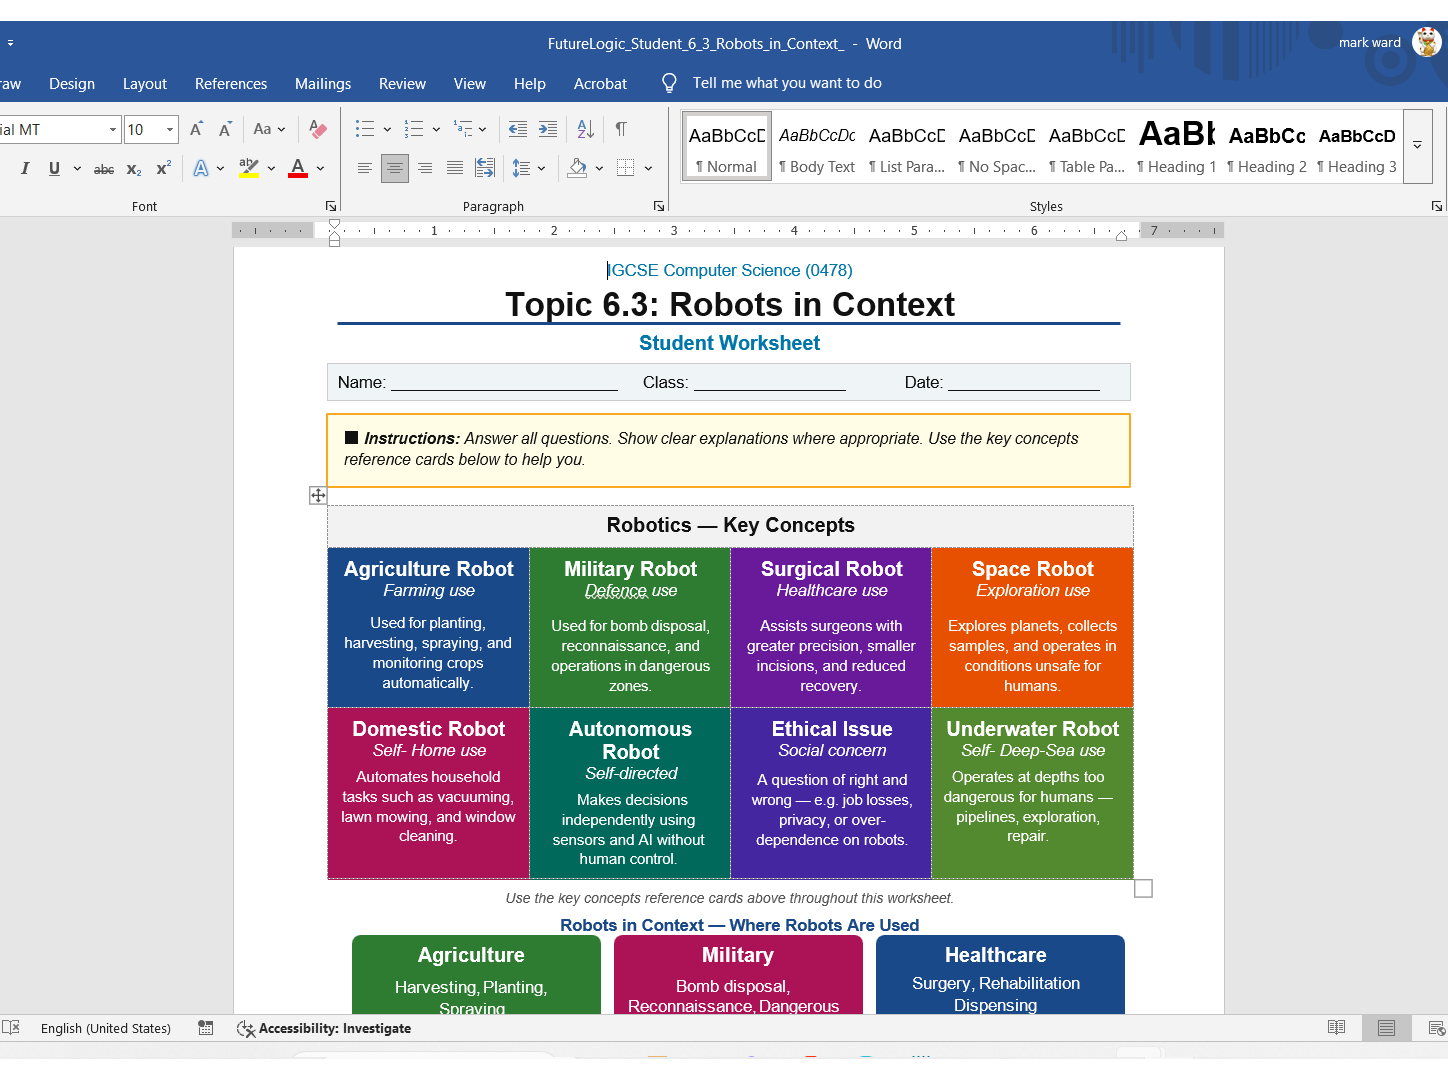Viewport: 1448px width, 1086px height.
Task: Click the distributed text direction icon
Action: coord(485,168)
